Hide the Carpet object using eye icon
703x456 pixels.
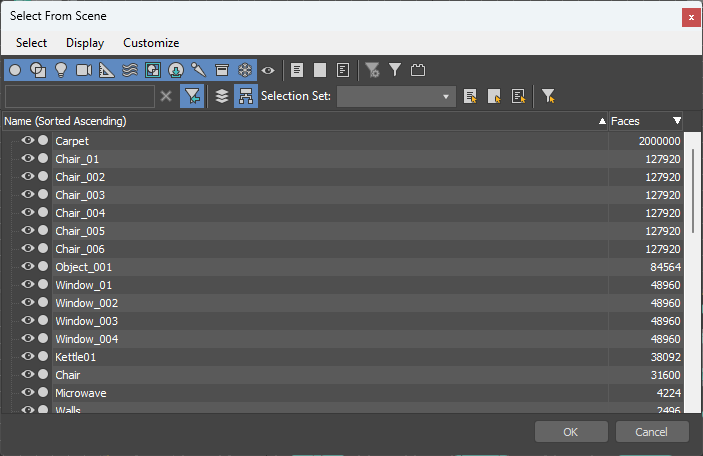coord(27,141)
